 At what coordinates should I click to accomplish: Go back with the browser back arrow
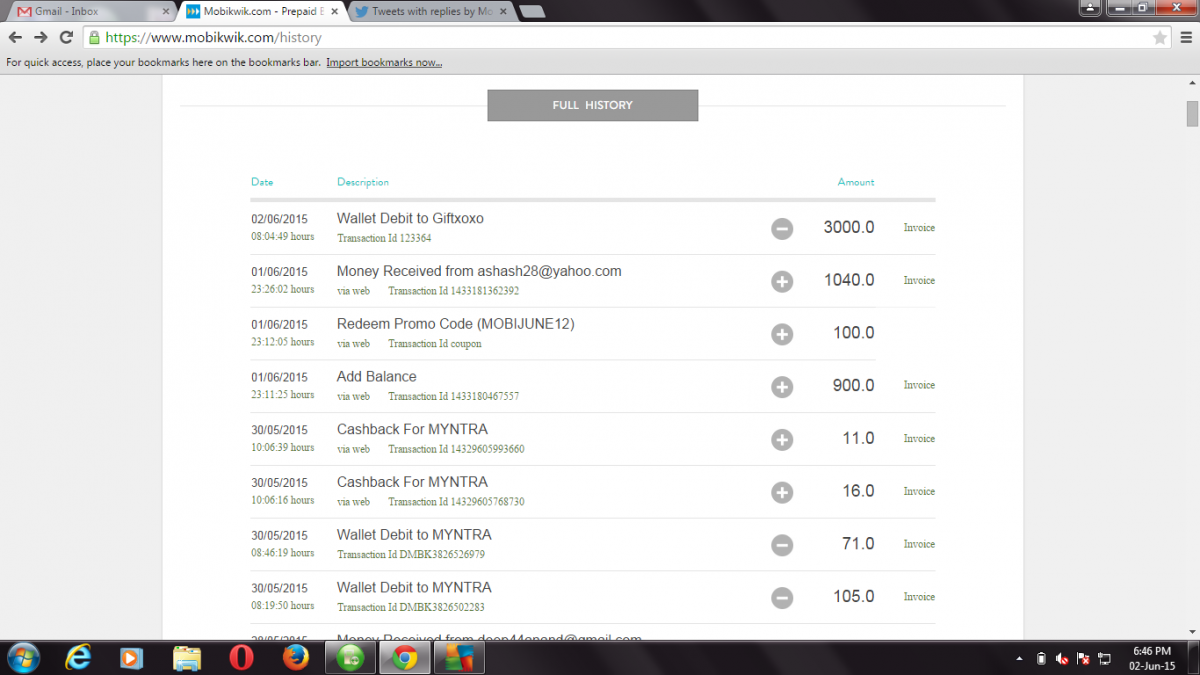click(x=15, y=37)
